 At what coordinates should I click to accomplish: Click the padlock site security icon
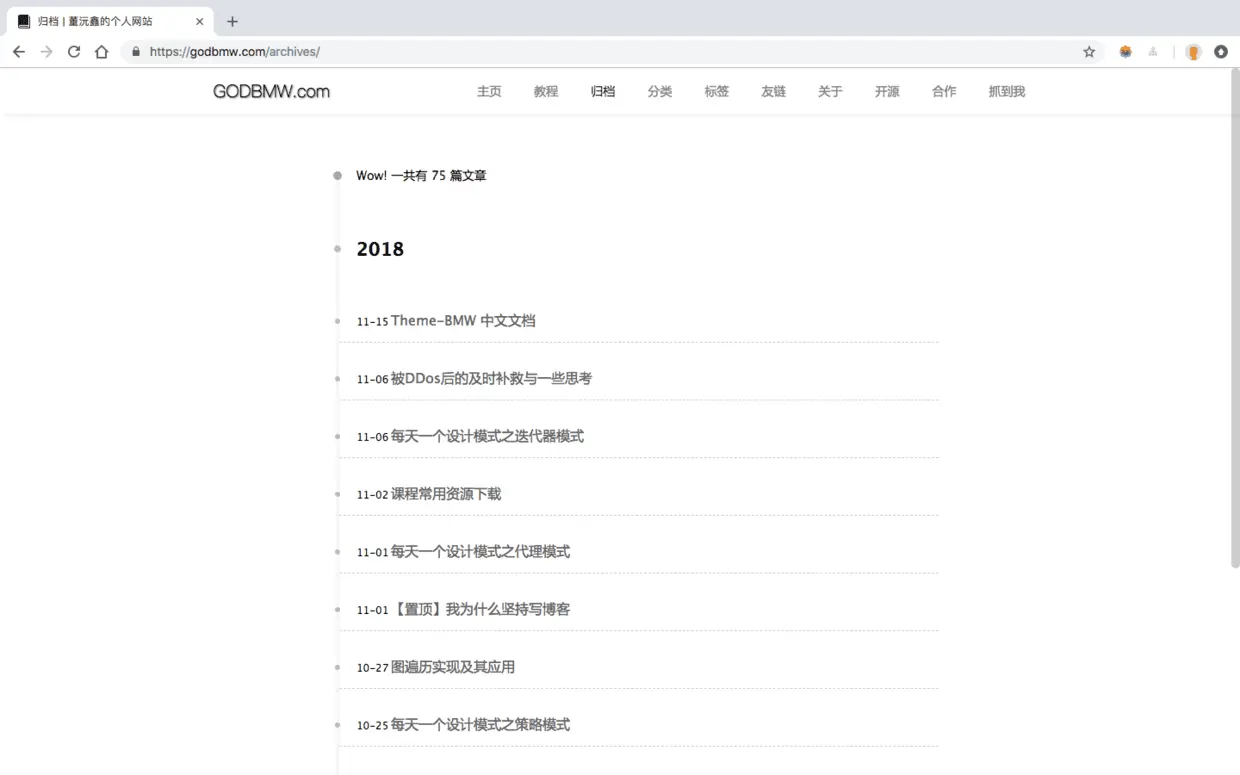pyautogui.click(x=136, y=52)
